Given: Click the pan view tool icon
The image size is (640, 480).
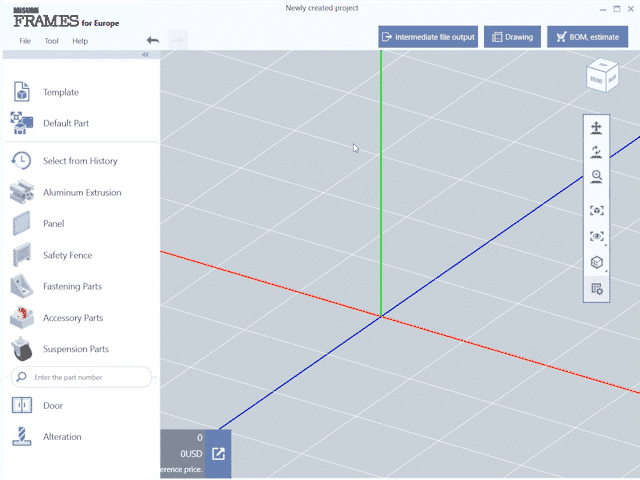Looking at the screenshot, I should (597, 128).
